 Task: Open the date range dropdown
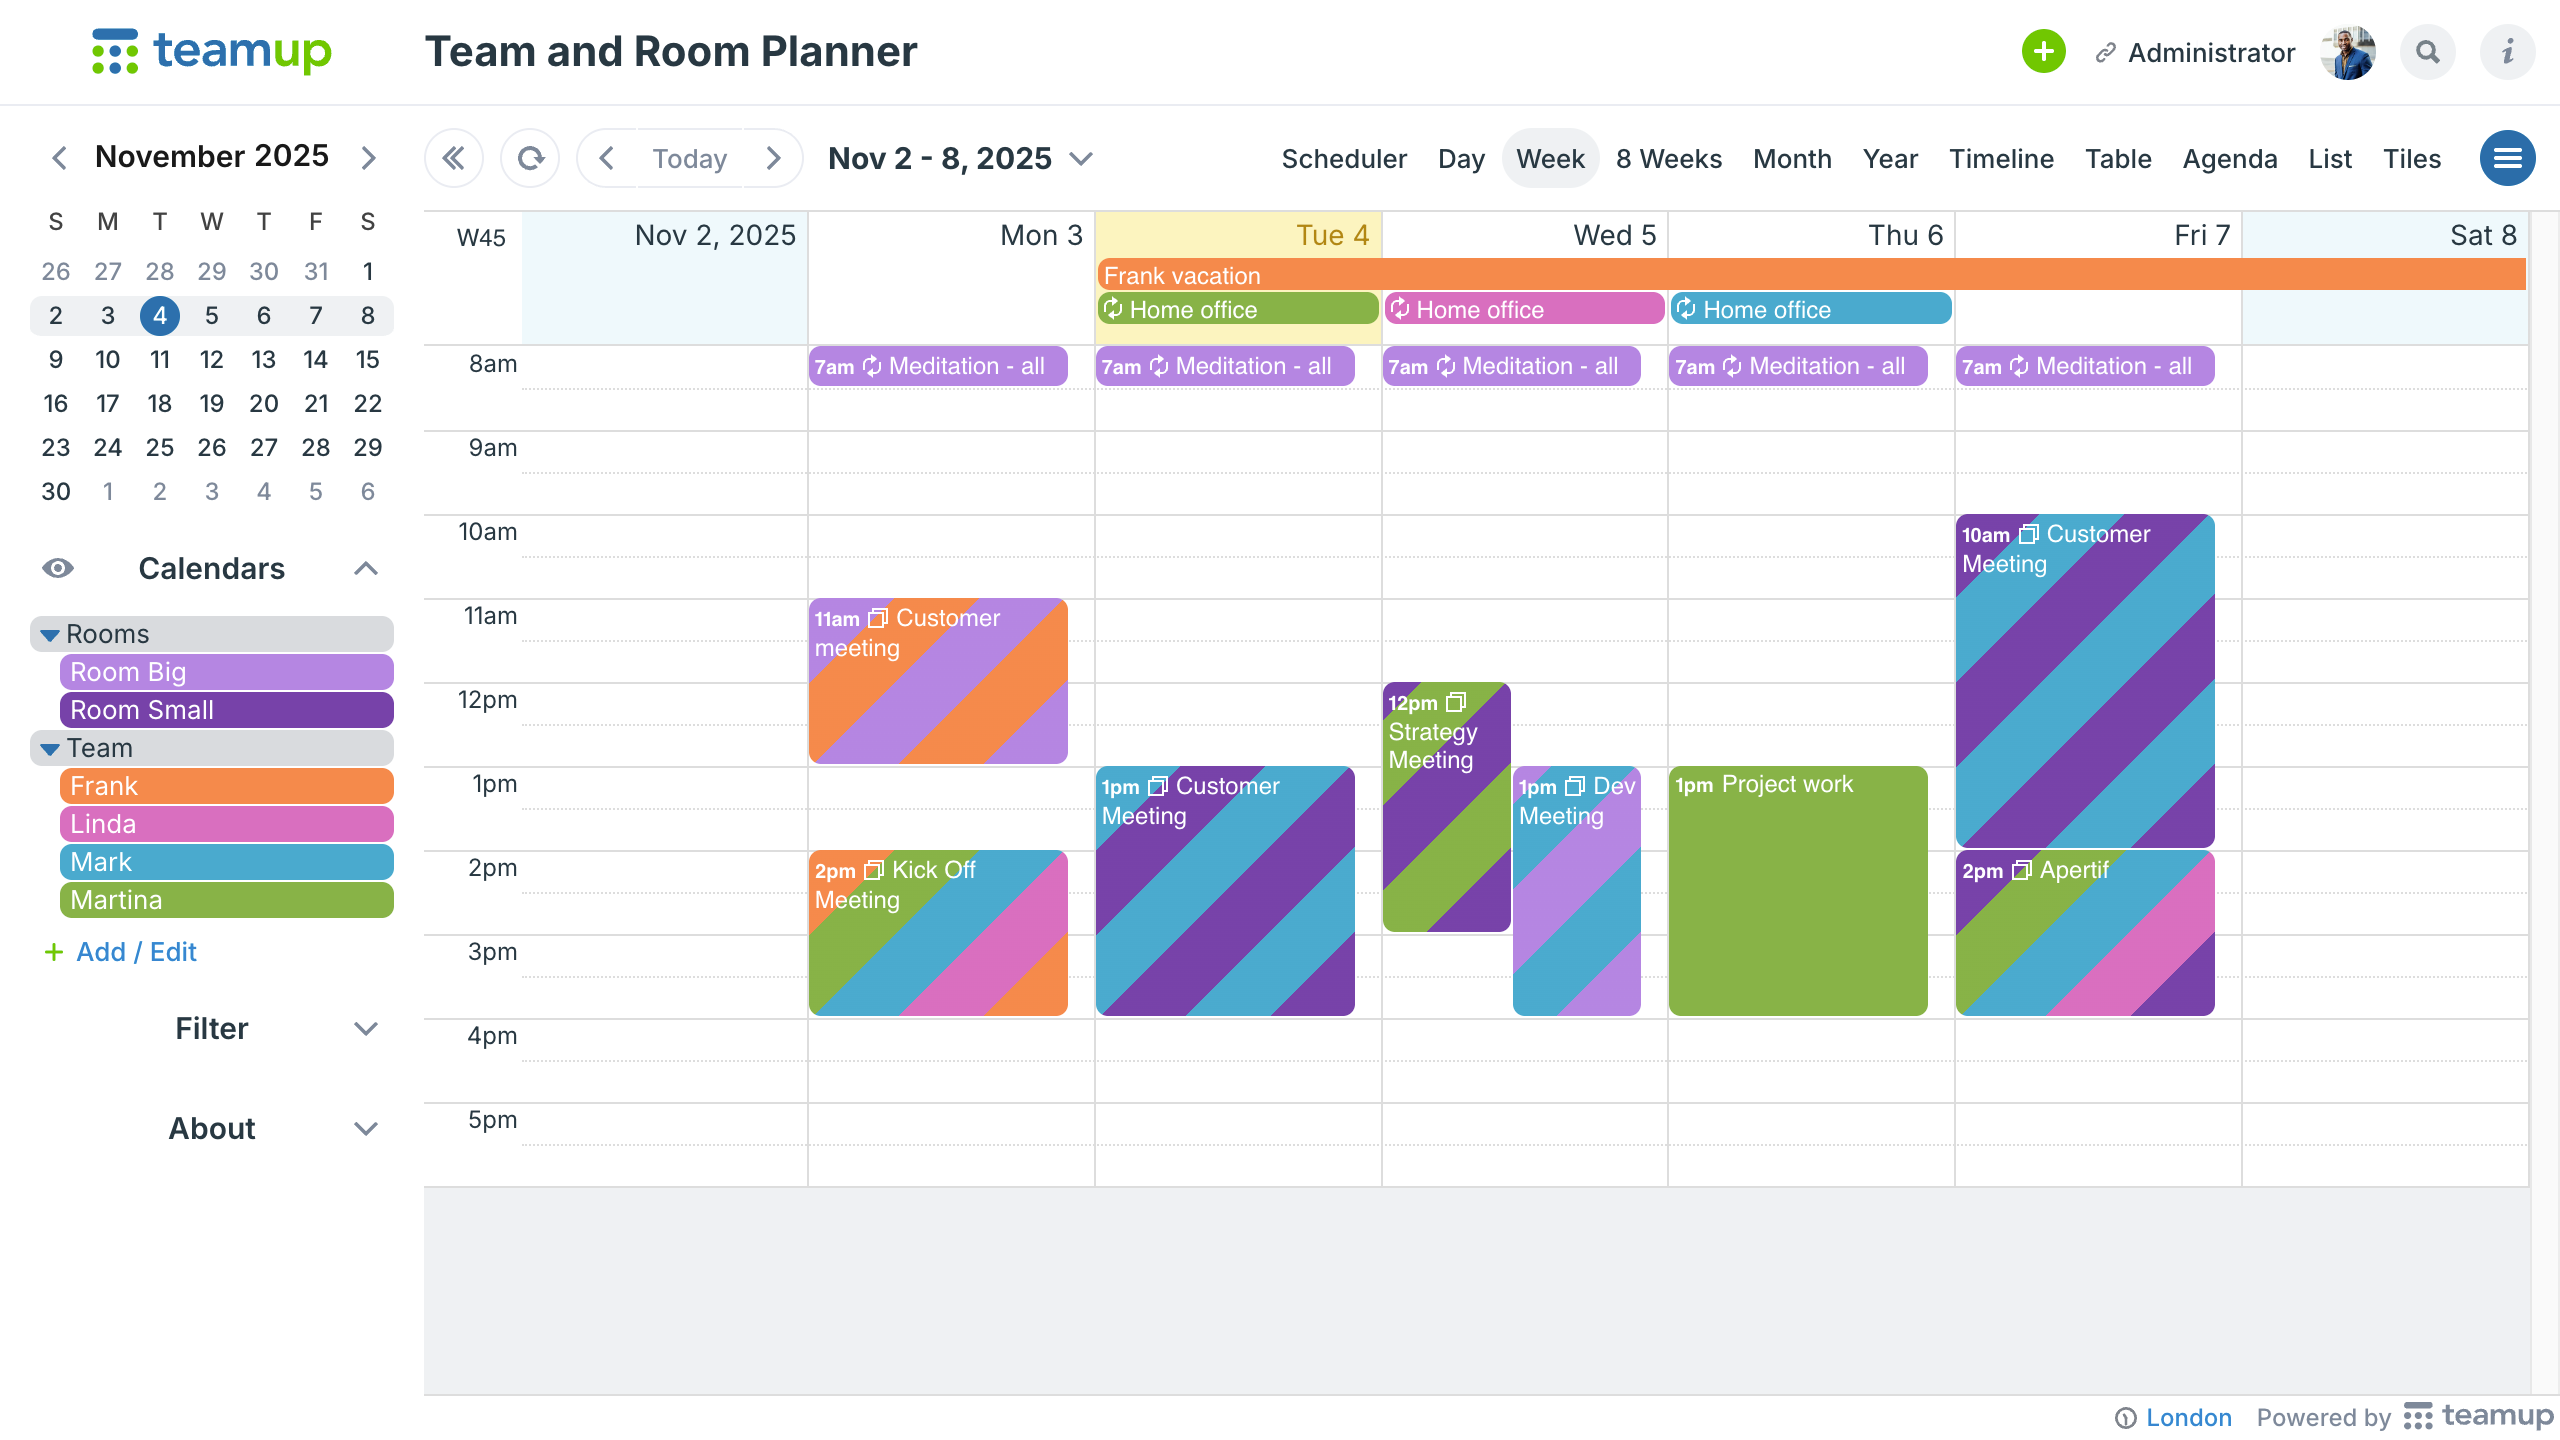1080,158
